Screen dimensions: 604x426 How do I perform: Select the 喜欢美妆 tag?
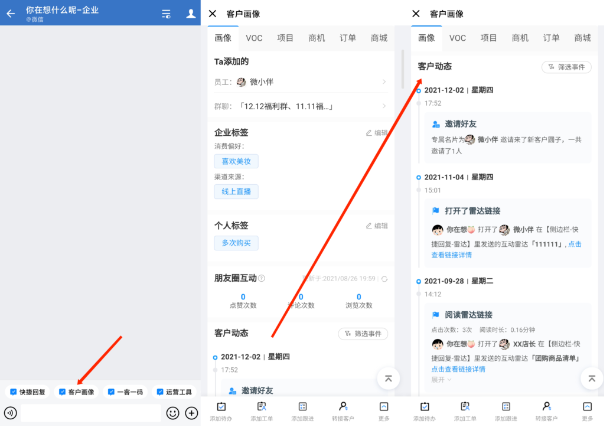pos(236,161)
